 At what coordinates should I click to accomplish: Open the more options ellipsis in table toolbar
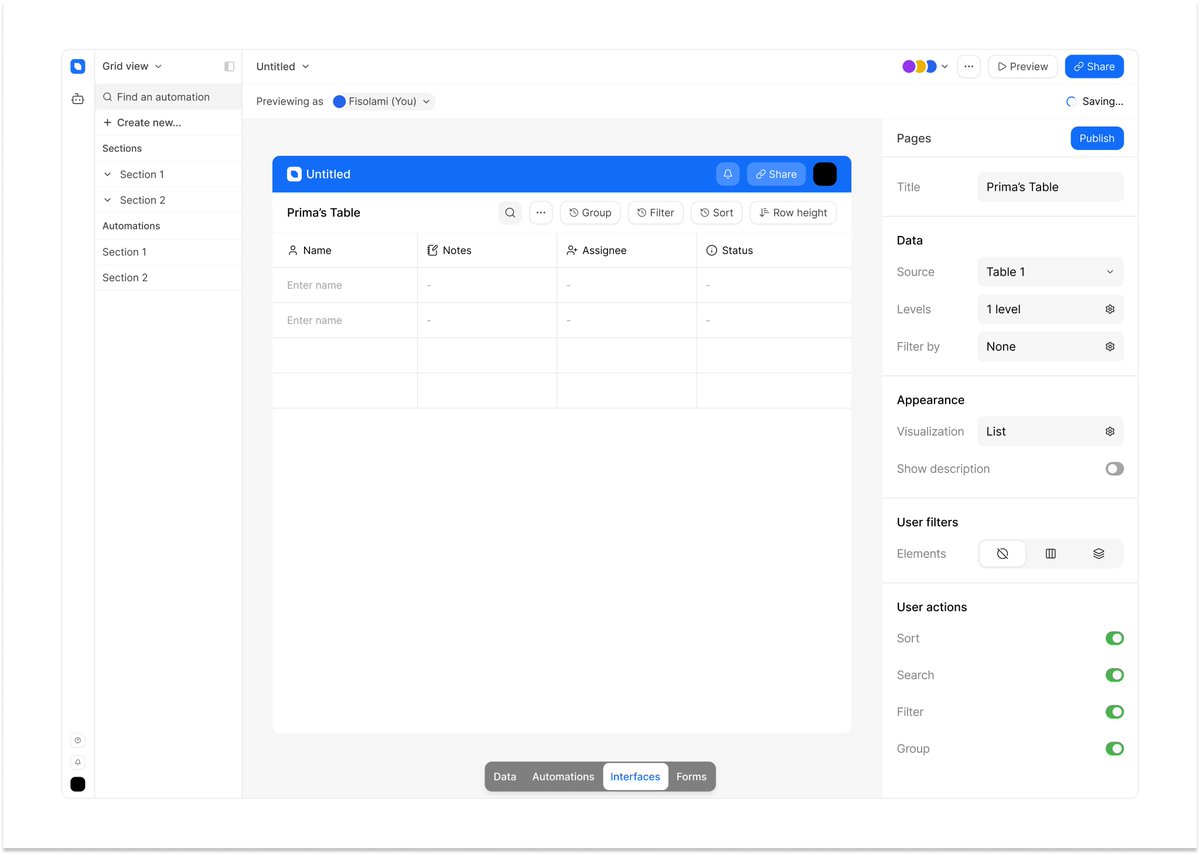click(x=541, y=213)
